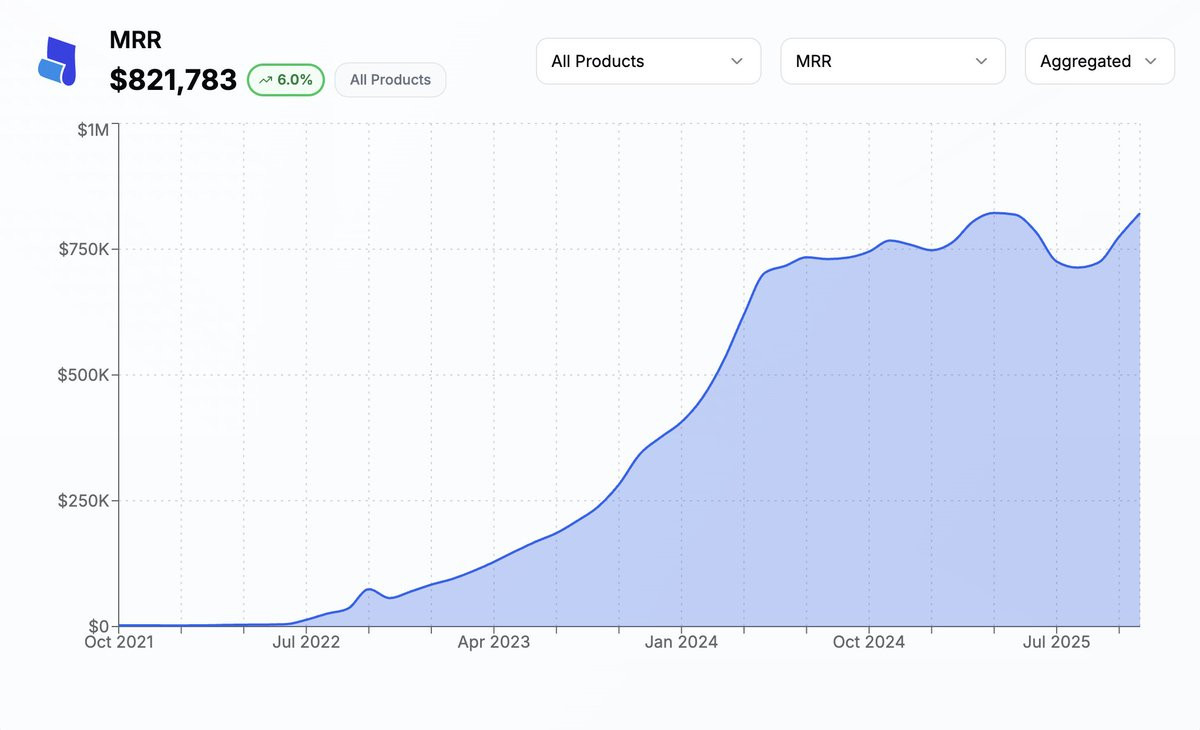
Task: Click the blue app logo icon
Action: click(x=58, y=61)
